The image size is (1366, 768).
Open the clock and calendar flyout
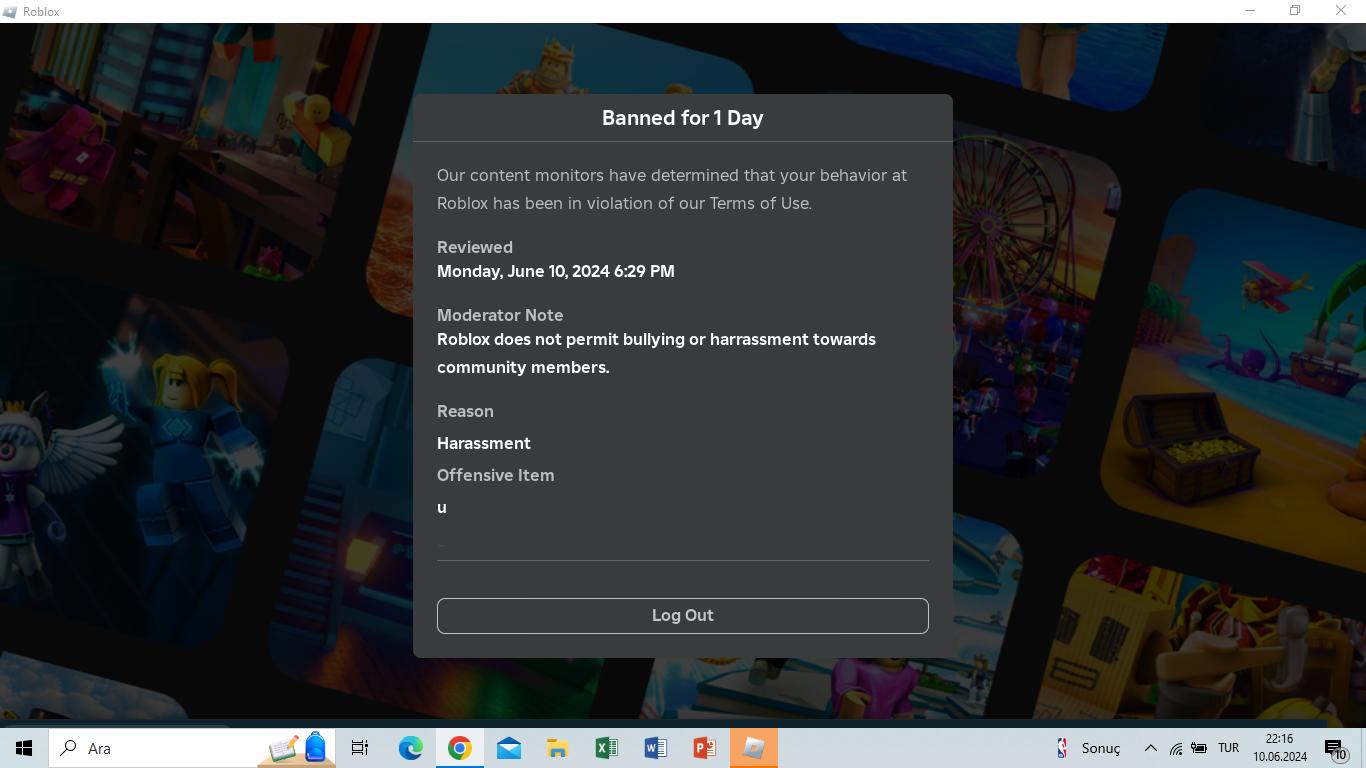(1280, 748)
